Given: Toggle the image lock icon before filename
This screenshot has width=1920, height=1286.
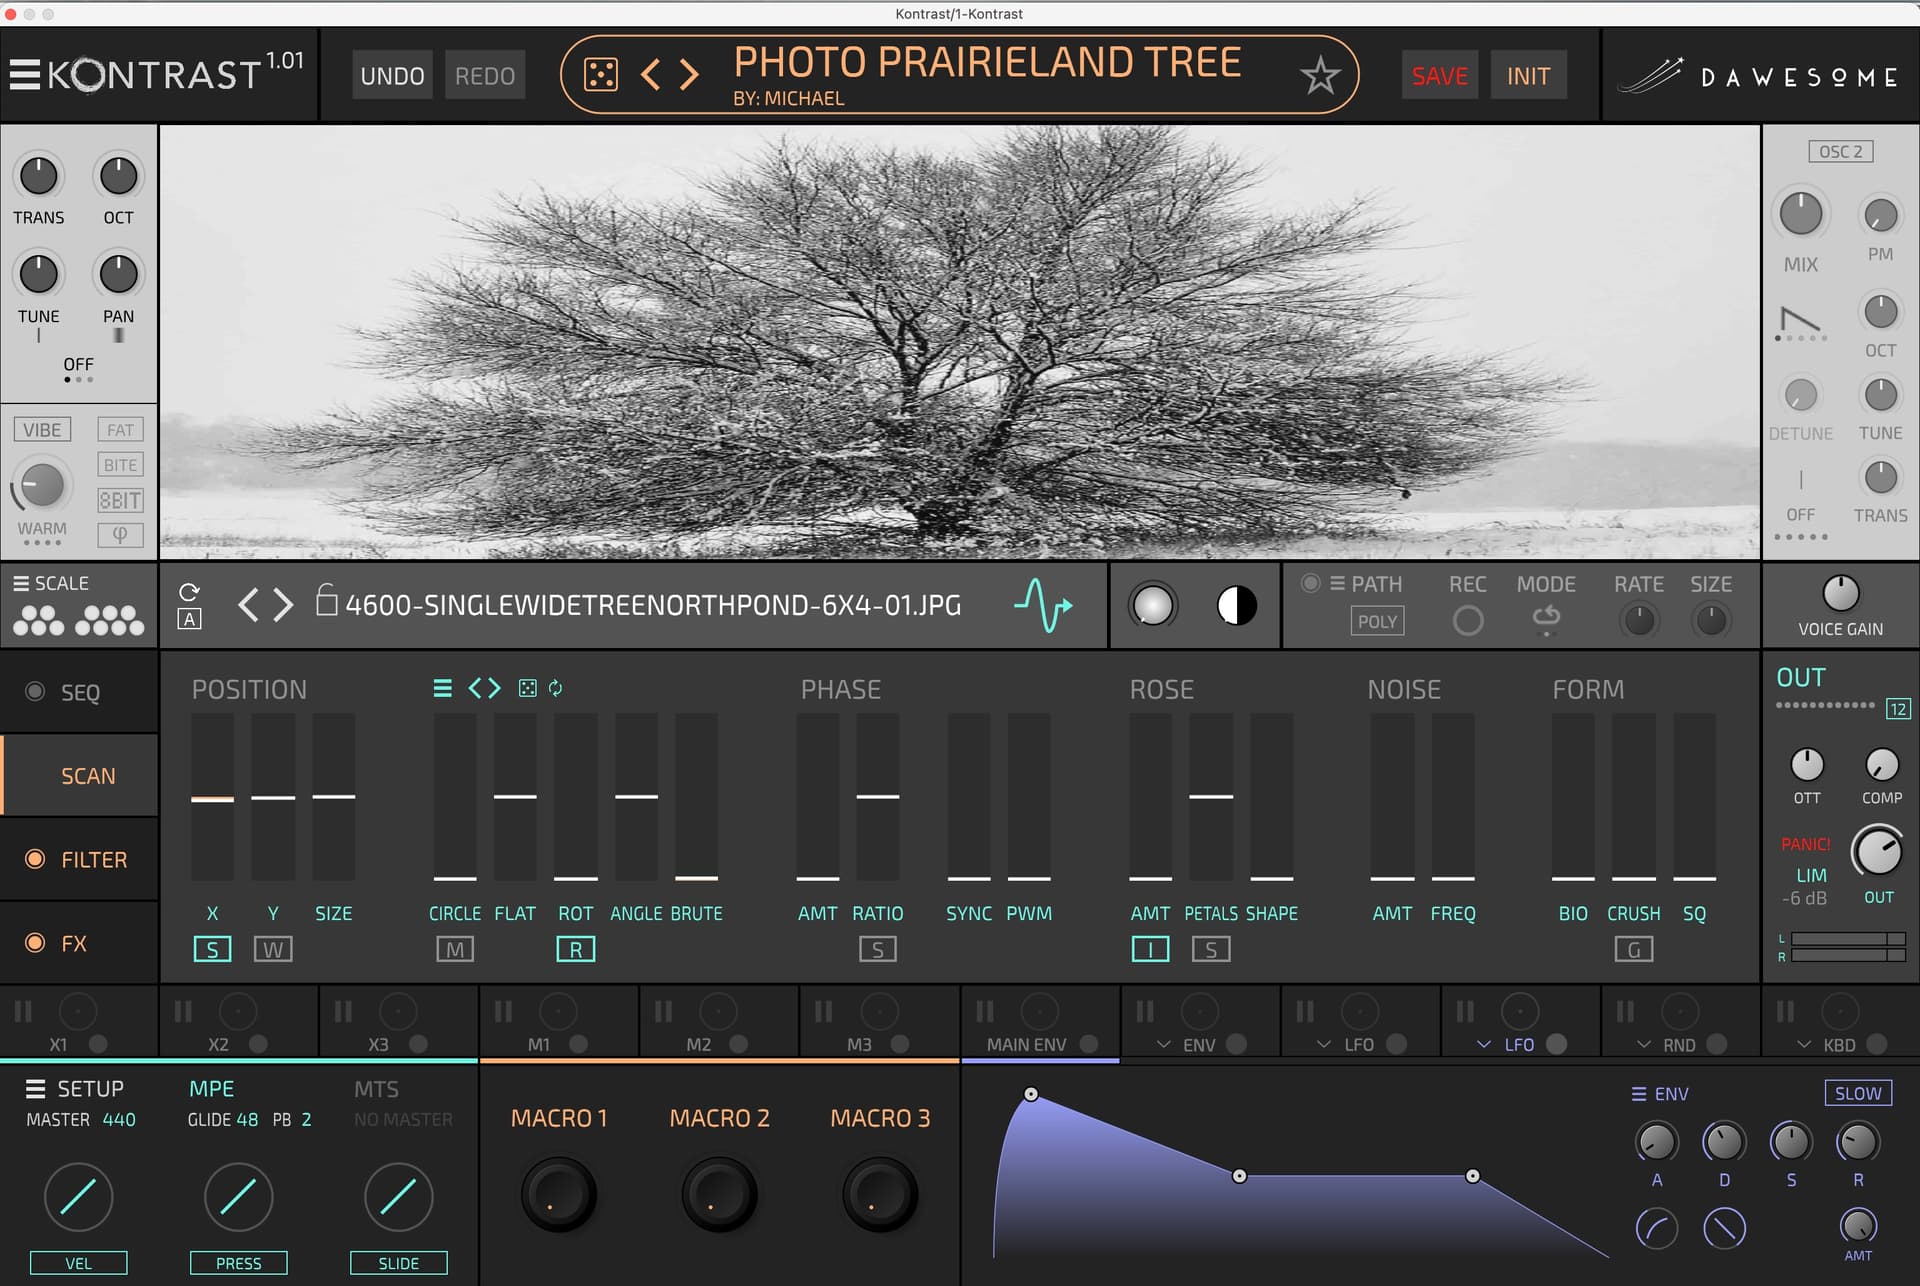Looking at the screenshot, I should click(326, 600).
